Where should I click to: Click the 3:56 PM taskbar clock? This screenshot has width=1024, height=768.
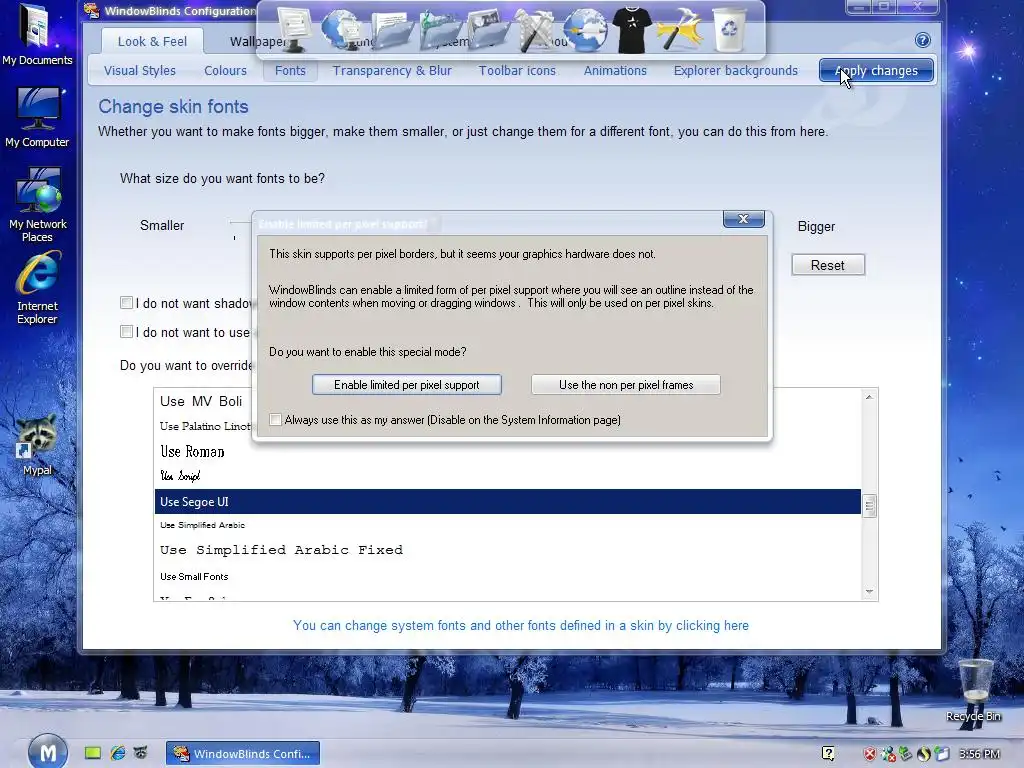pyautogui.click(x=980, y=754)
